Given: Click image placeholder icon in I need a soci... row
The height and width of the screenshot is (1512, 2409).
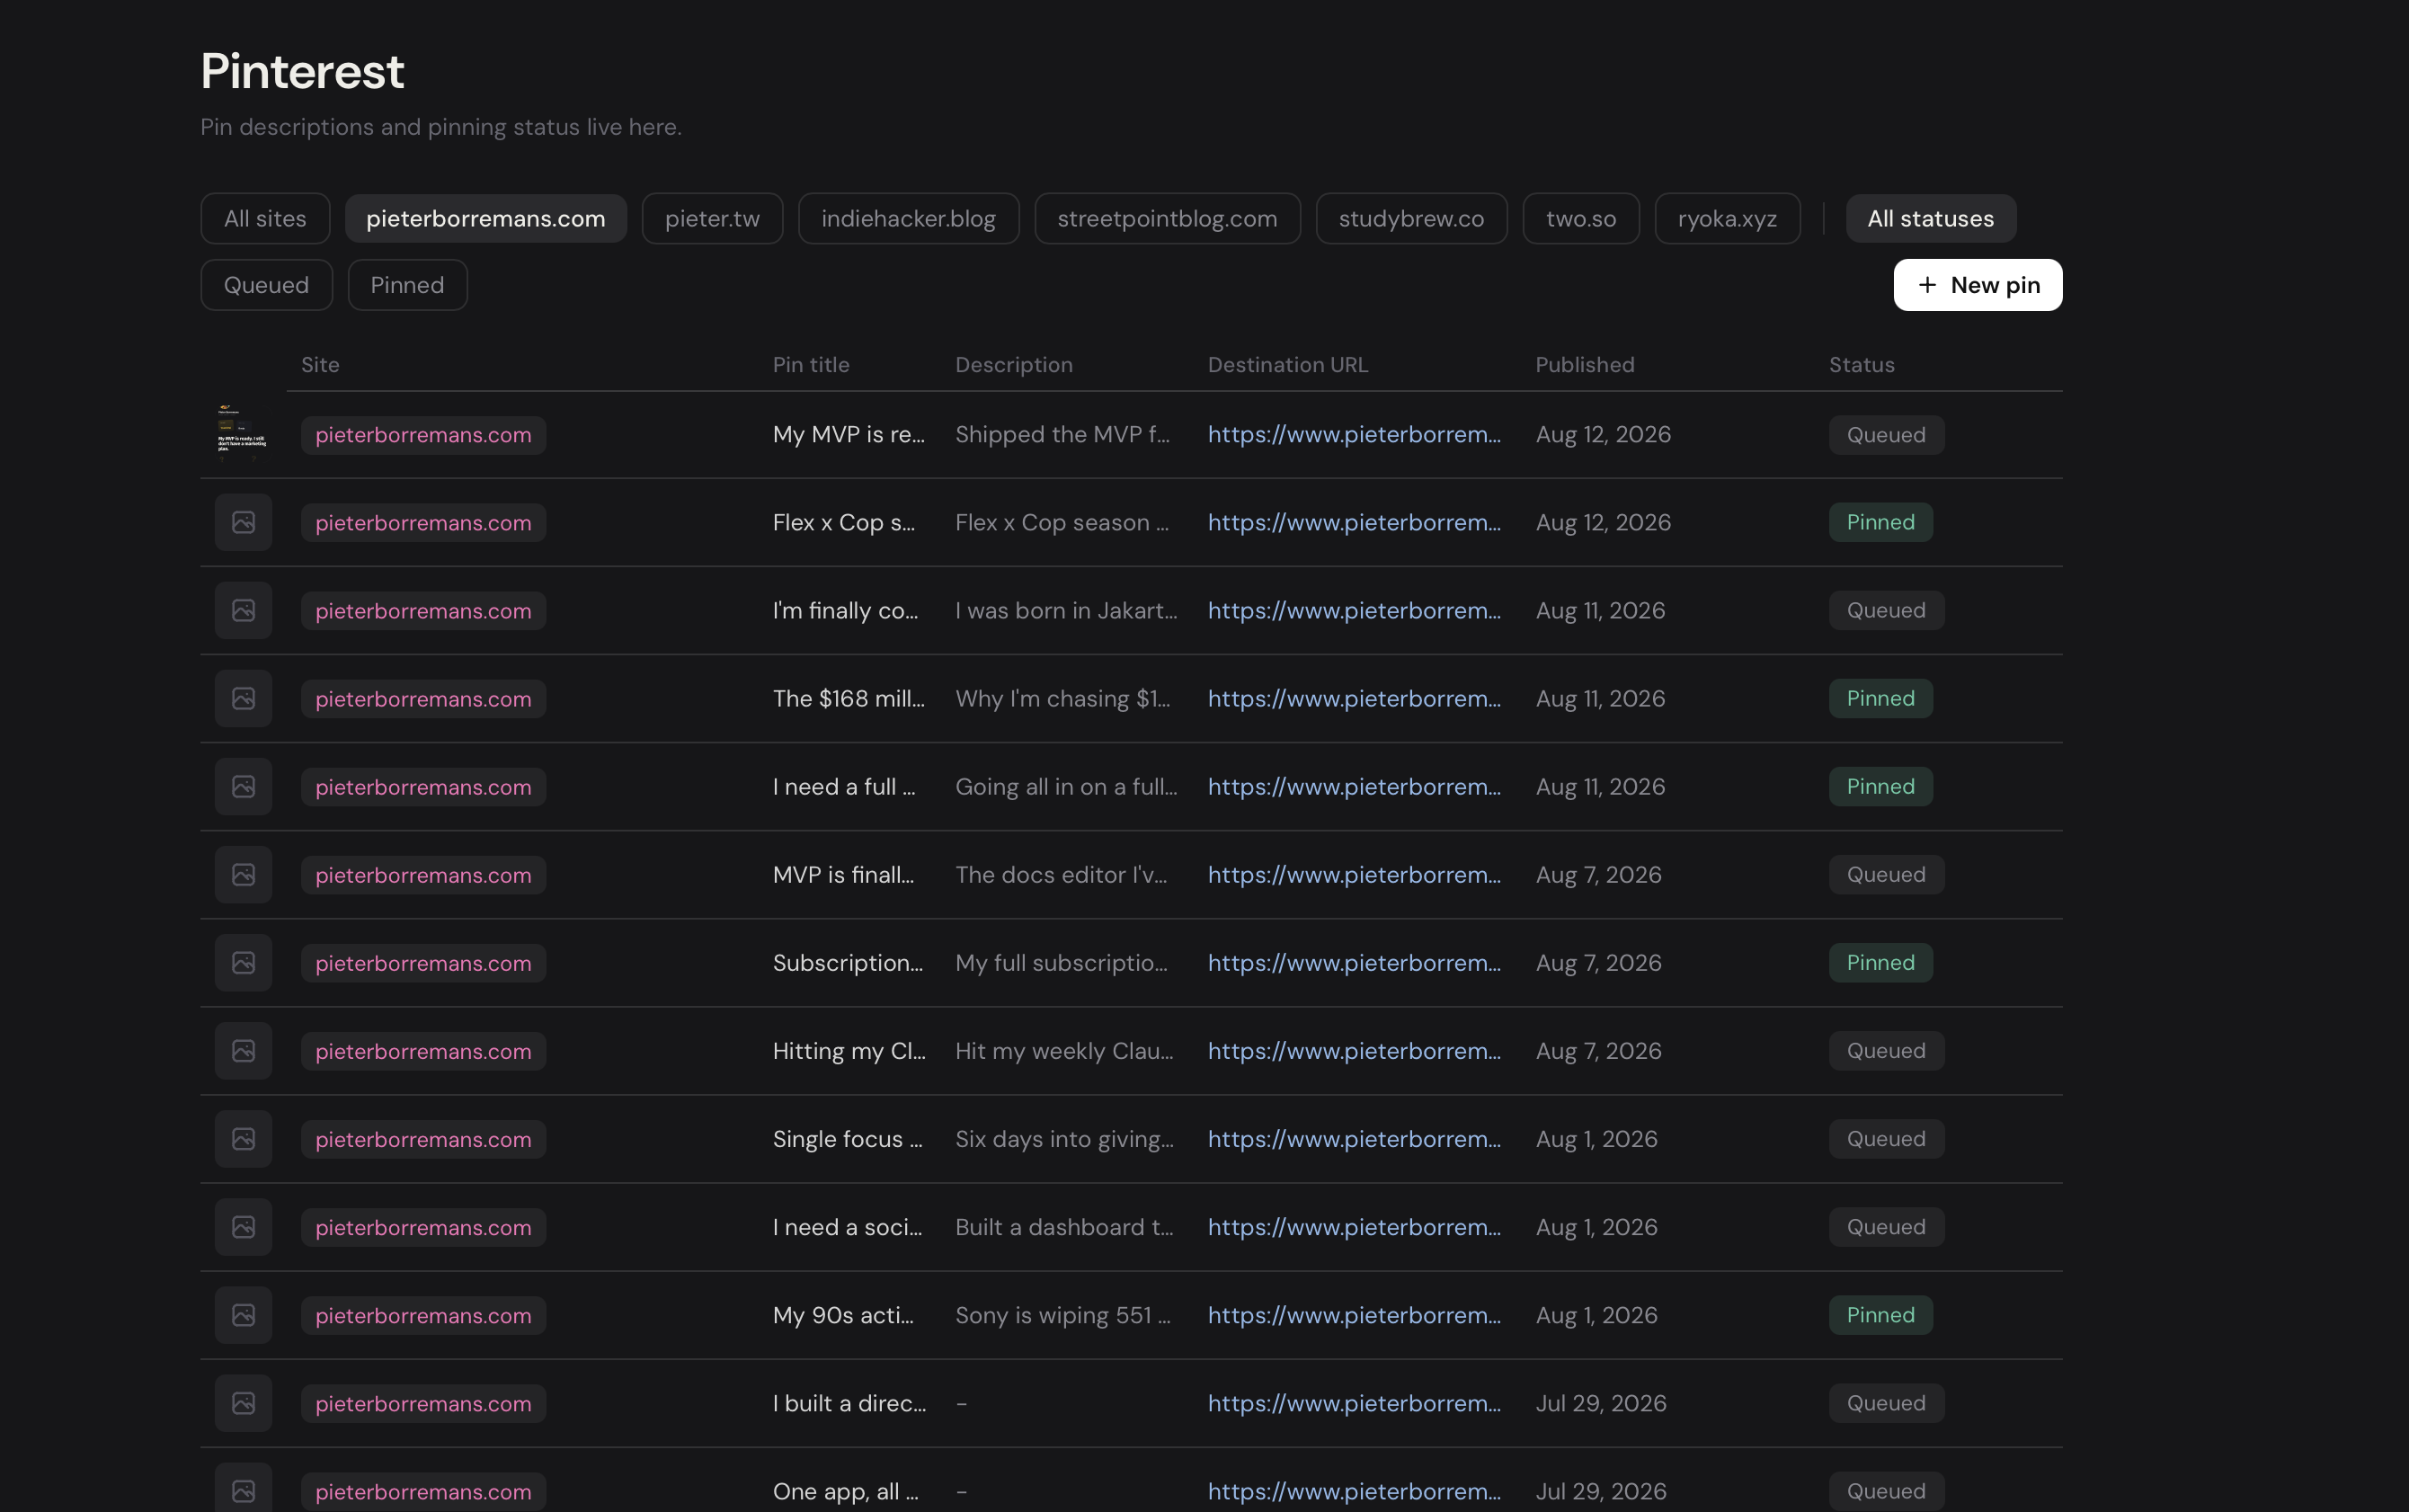Looking at the screenshot, I should point(243,1226).
